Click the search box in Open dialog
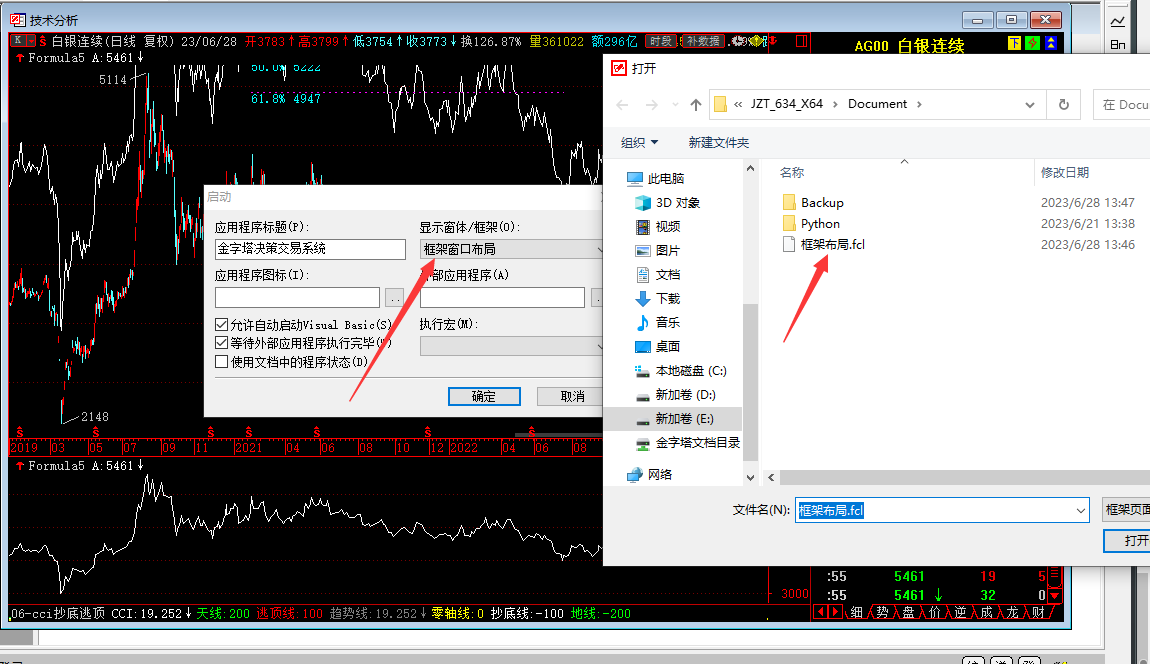The image size is (1150, 664). point(1122,105)
